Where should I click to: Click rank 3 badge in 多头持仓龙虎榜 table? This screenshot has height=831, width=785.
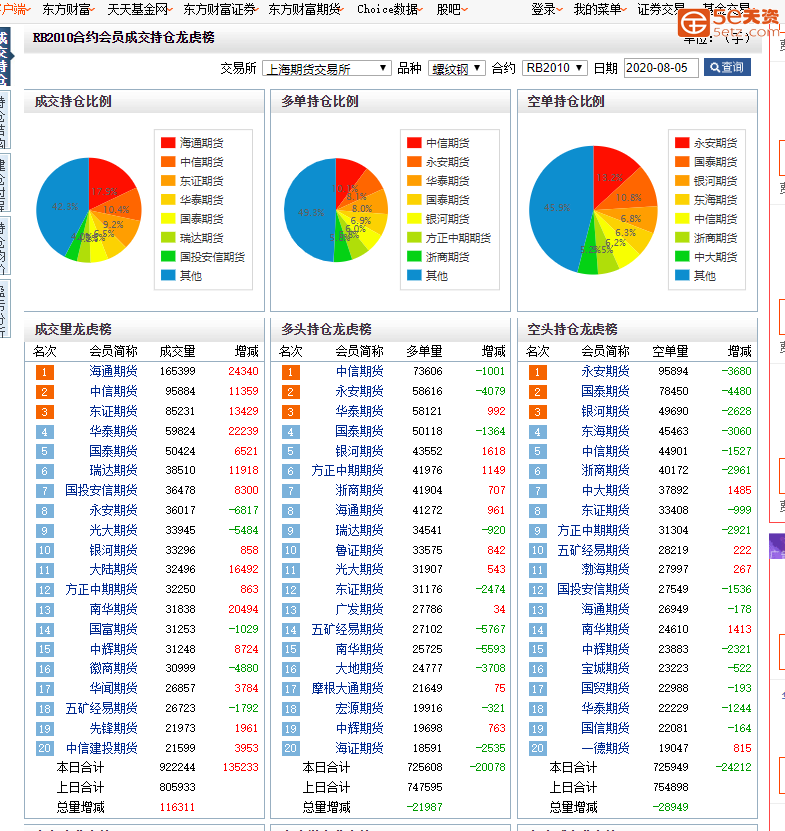point(290,411)
